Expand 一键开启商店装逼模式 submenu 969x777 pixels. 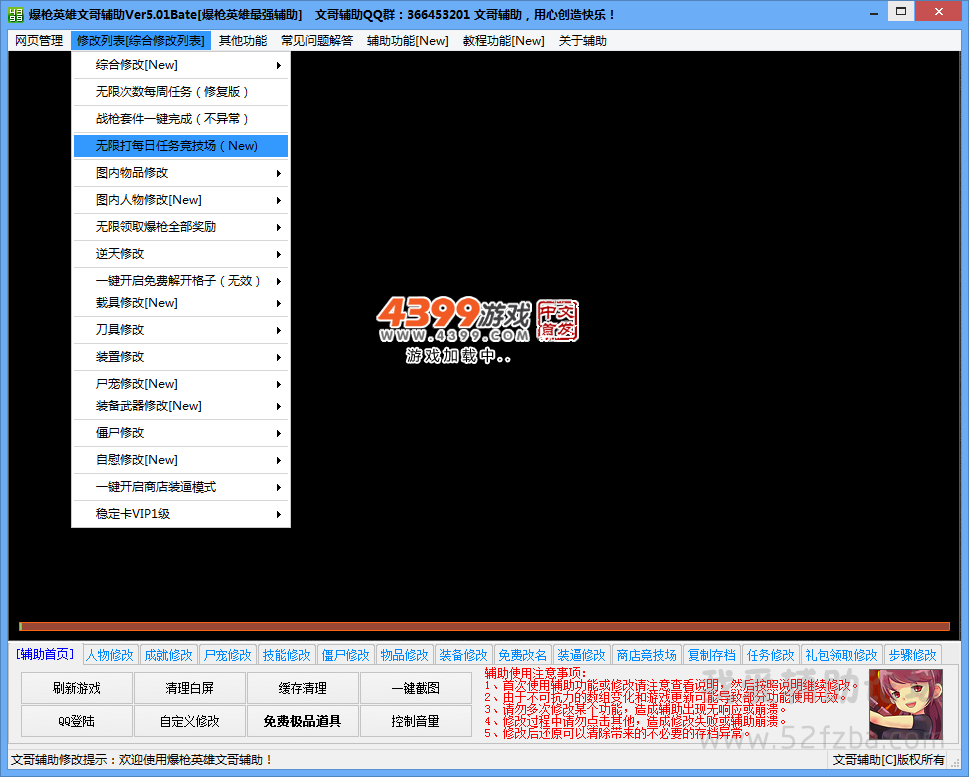pyautogui.click(x=181, y=487)
